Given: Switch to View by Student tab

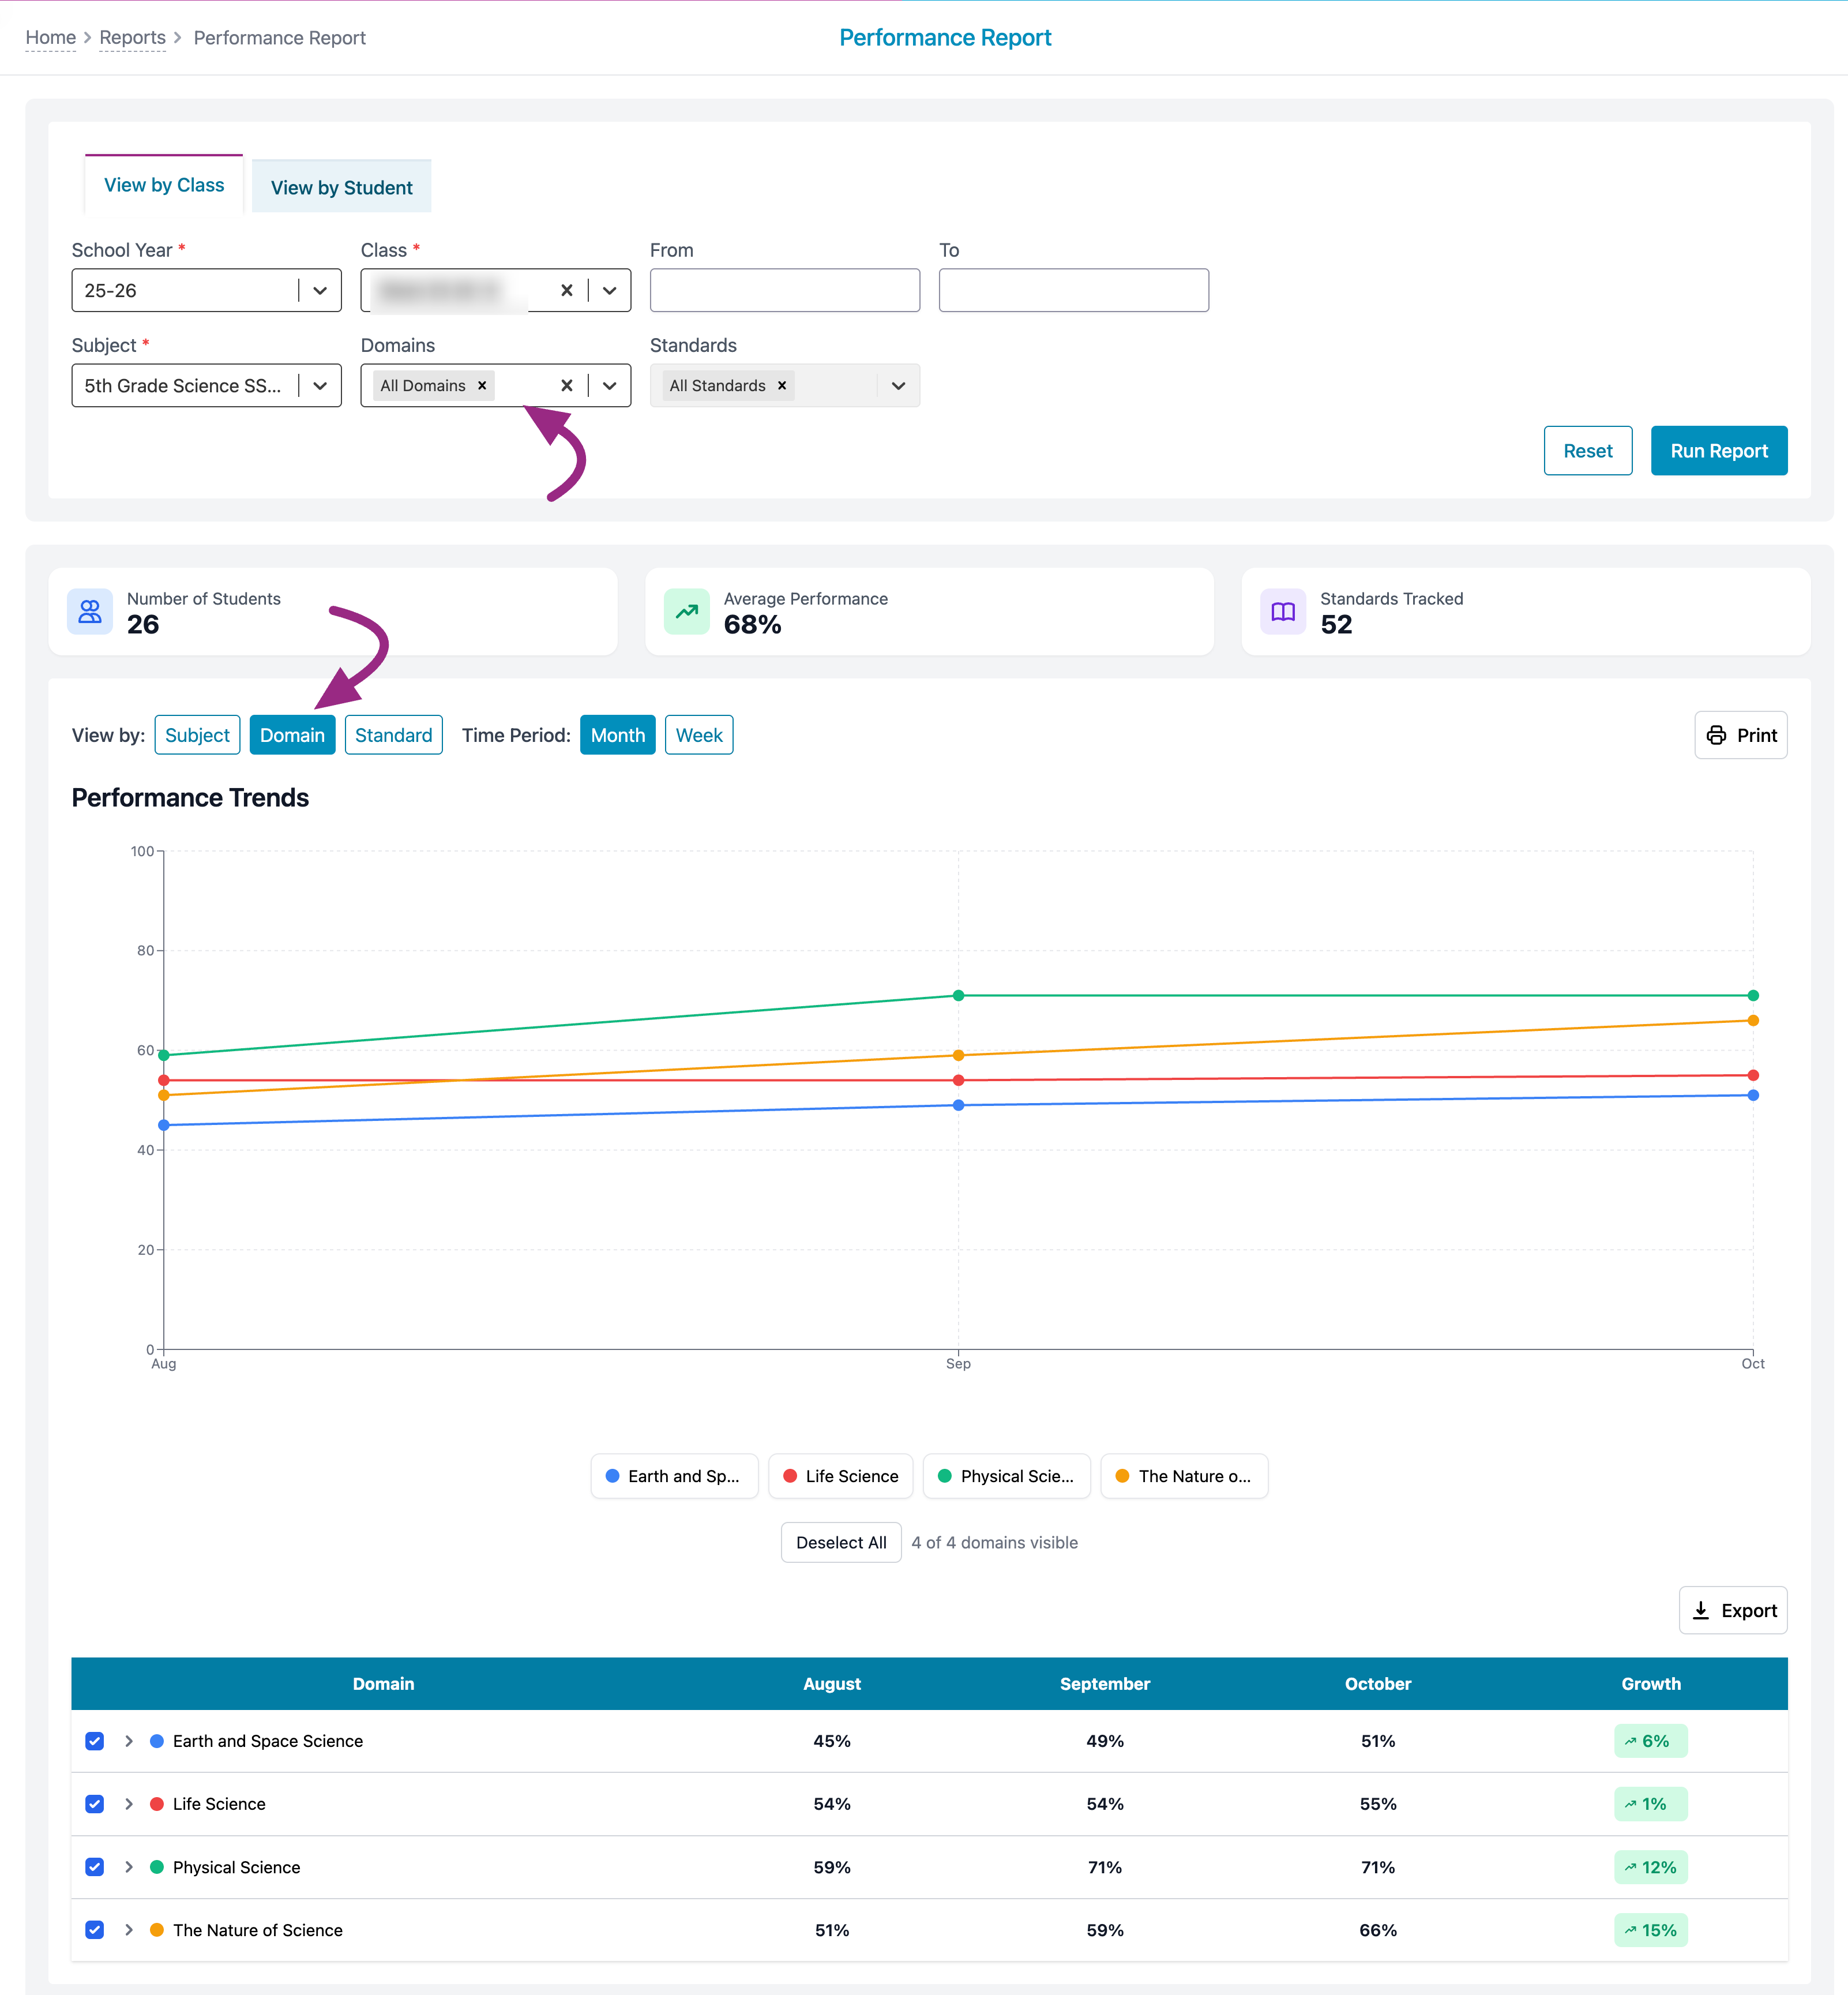Looking at the screenshot, I should tap(341, 188).
